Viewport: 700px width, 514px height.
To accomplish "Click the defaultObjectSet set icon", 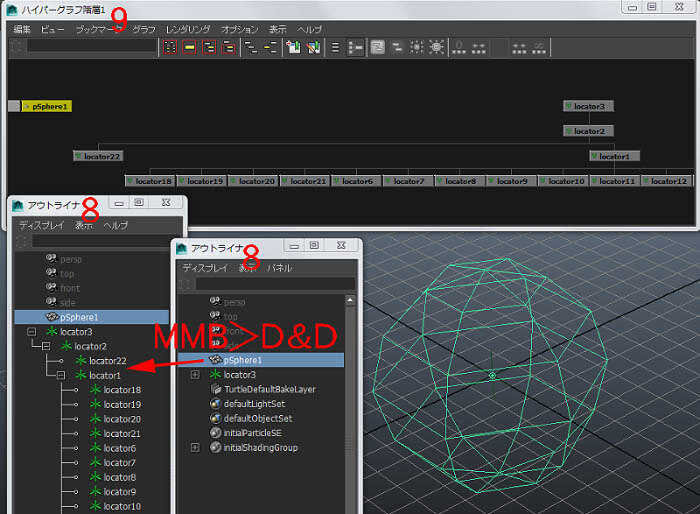I will [215, 419].
